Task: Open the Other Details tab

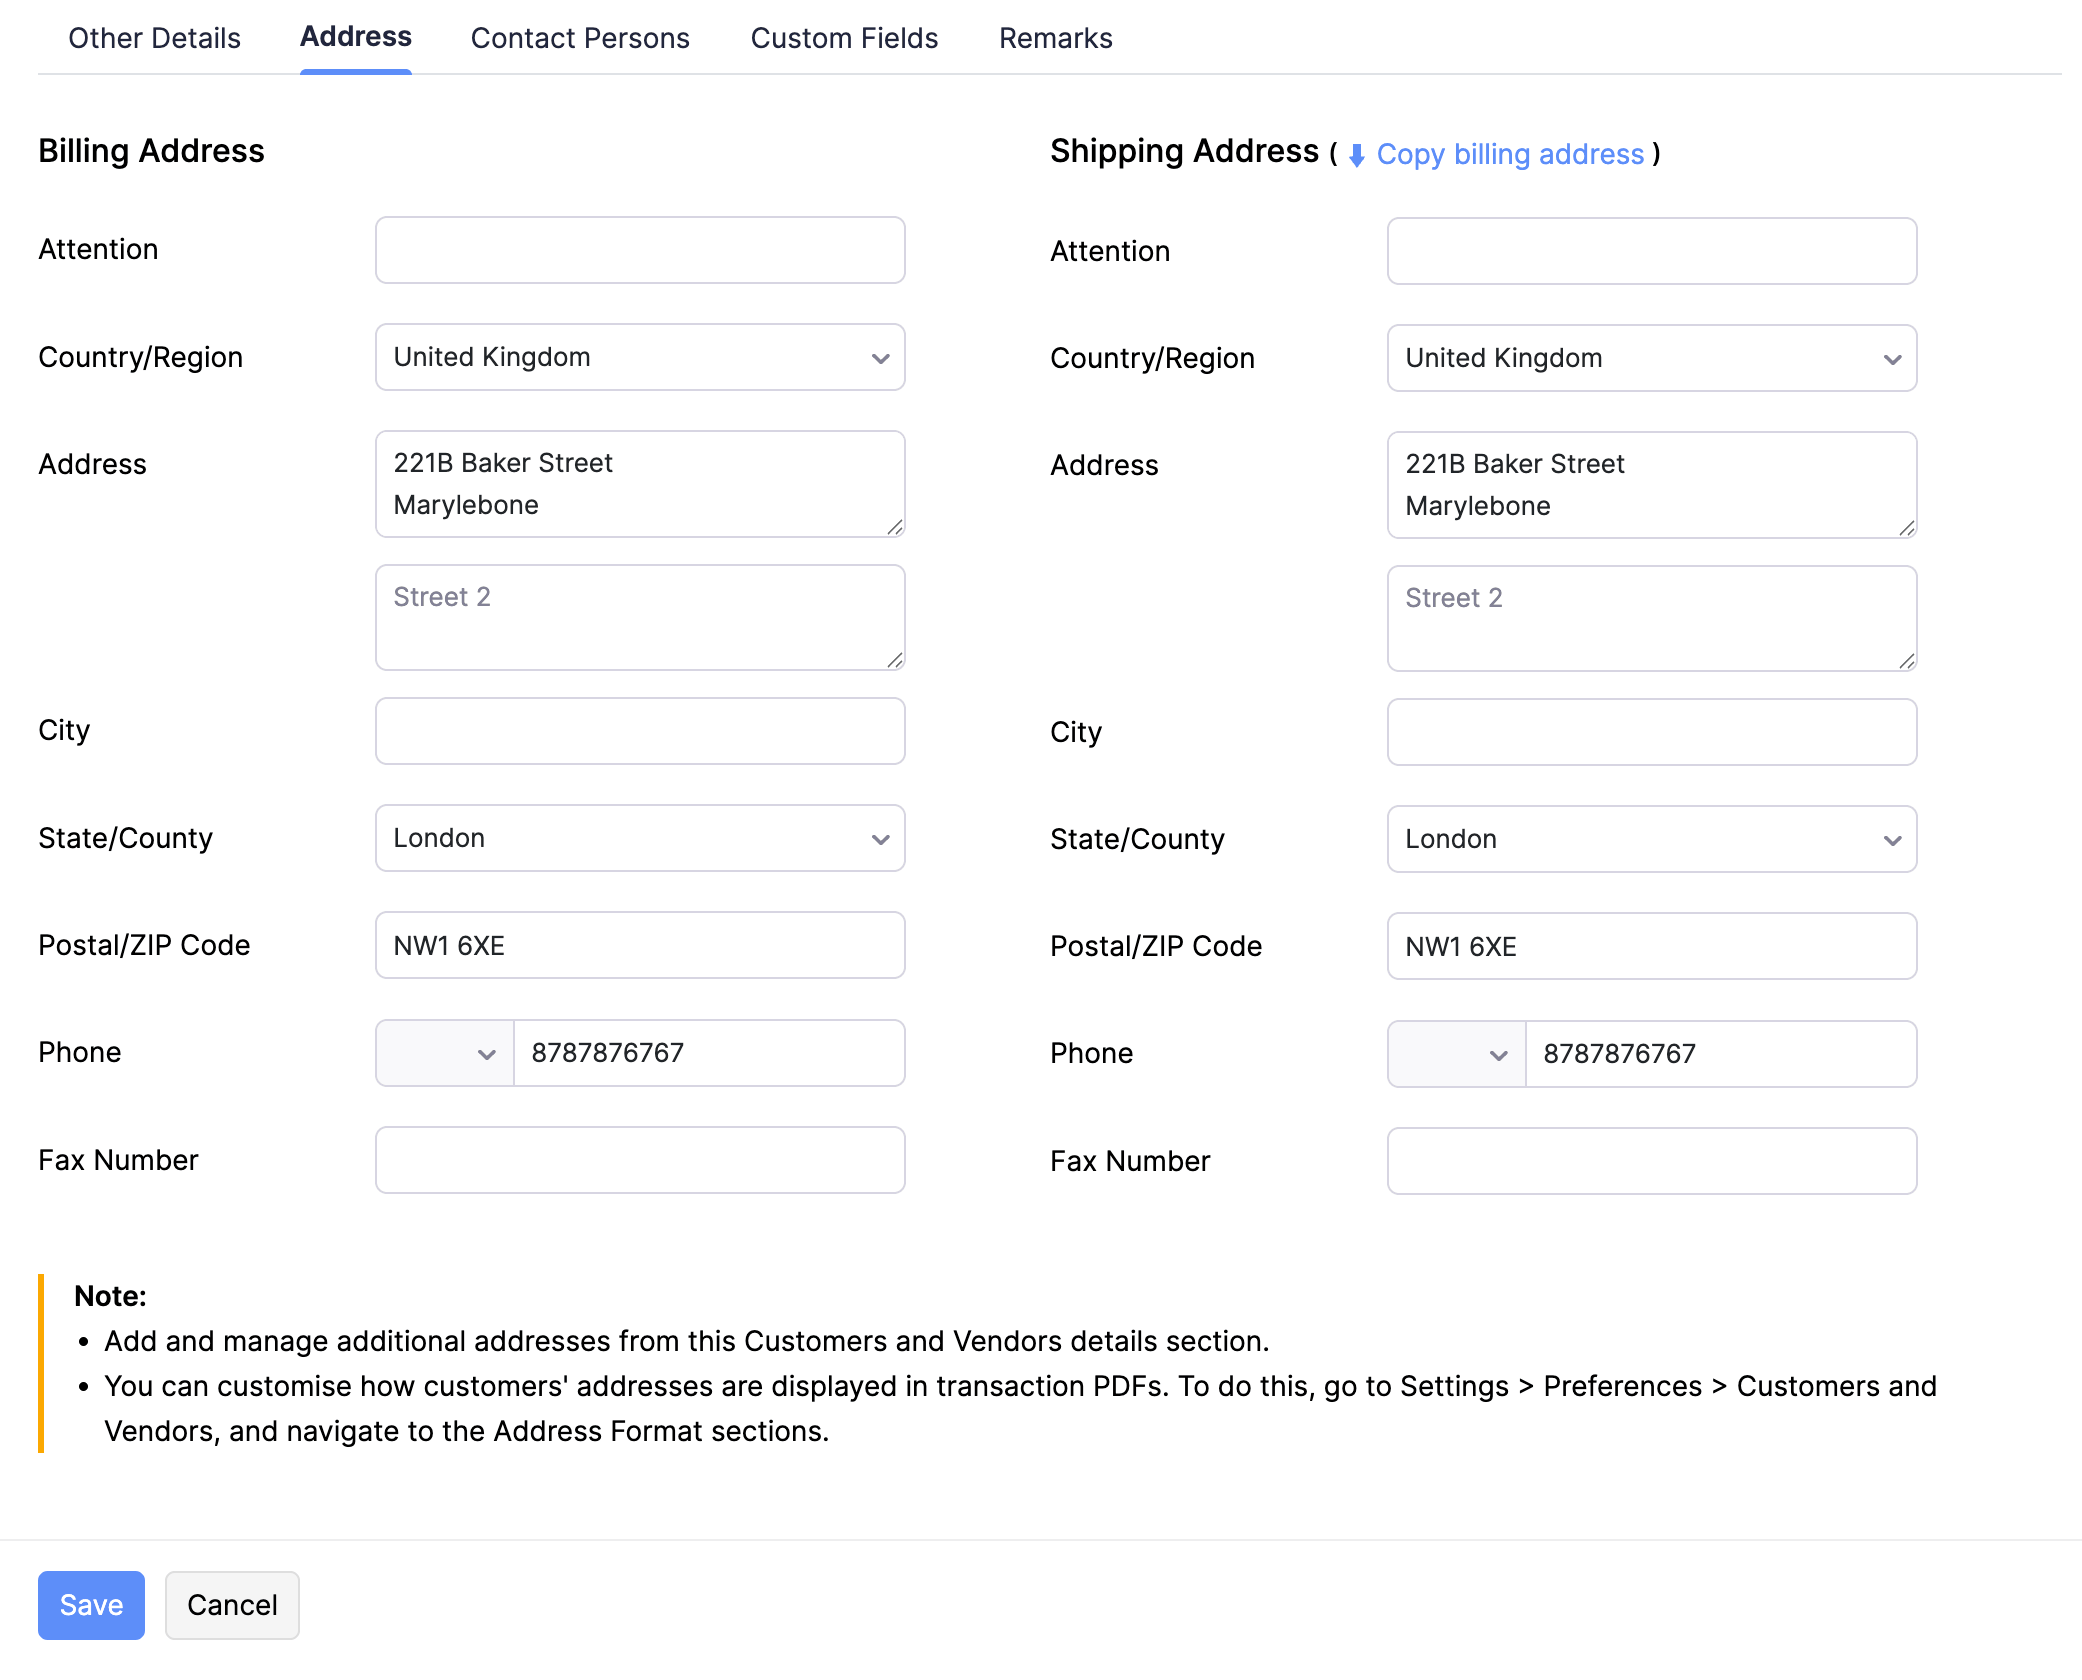Action: point(154,38)
